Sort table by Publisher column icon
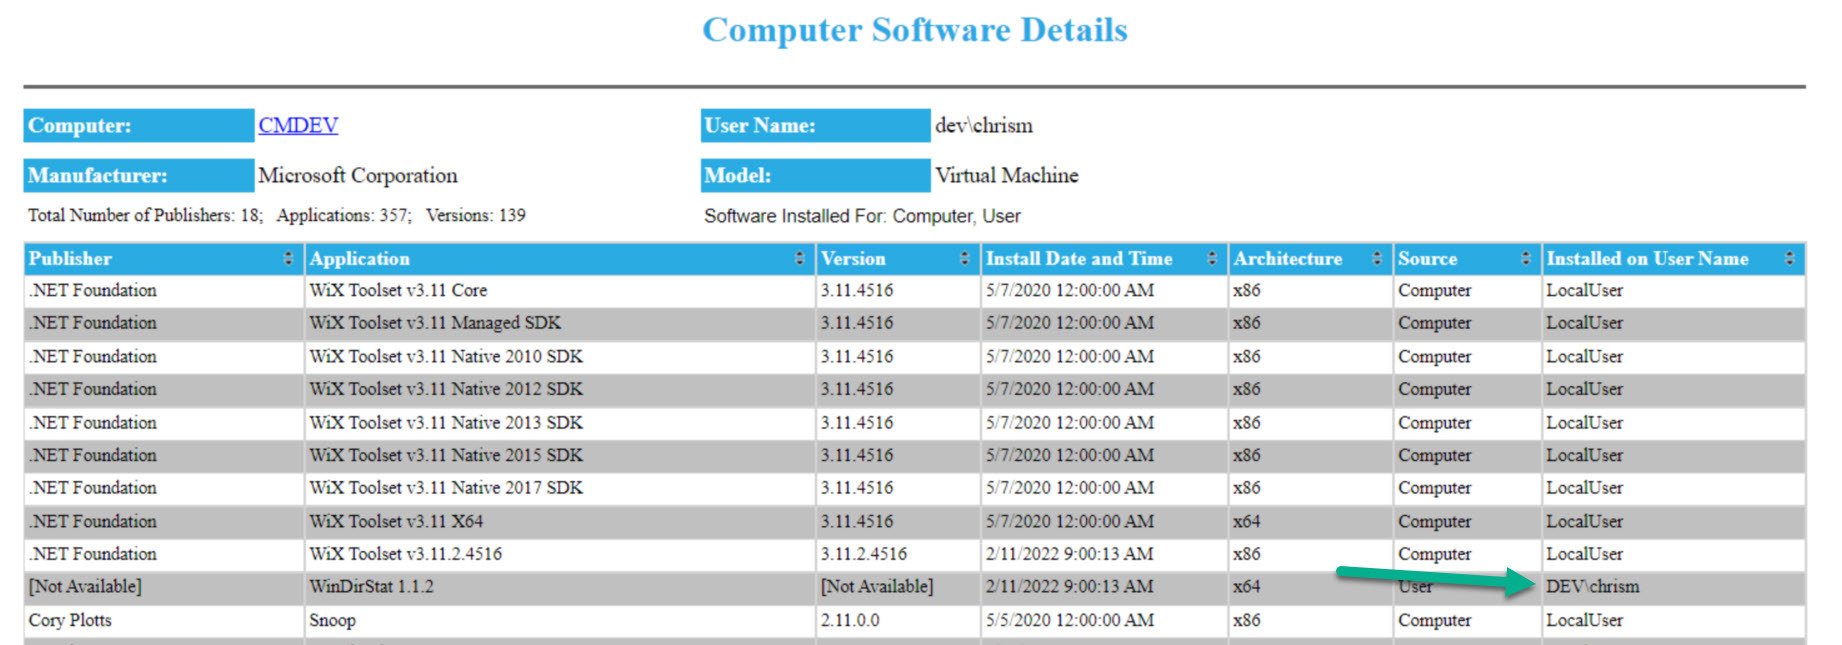This screenshot has width=1842, height=645. tap(288, 259)
